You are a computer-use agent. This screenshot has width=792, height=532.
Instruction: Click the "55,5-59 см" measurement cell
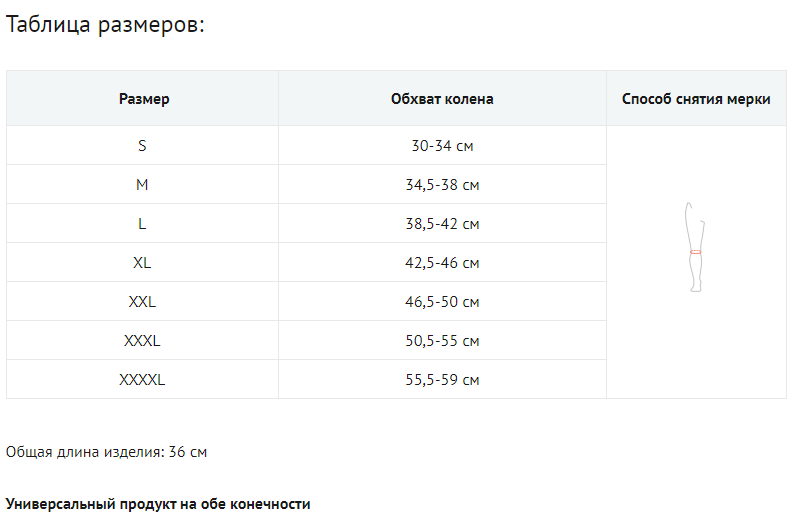(x=442, y=380)
